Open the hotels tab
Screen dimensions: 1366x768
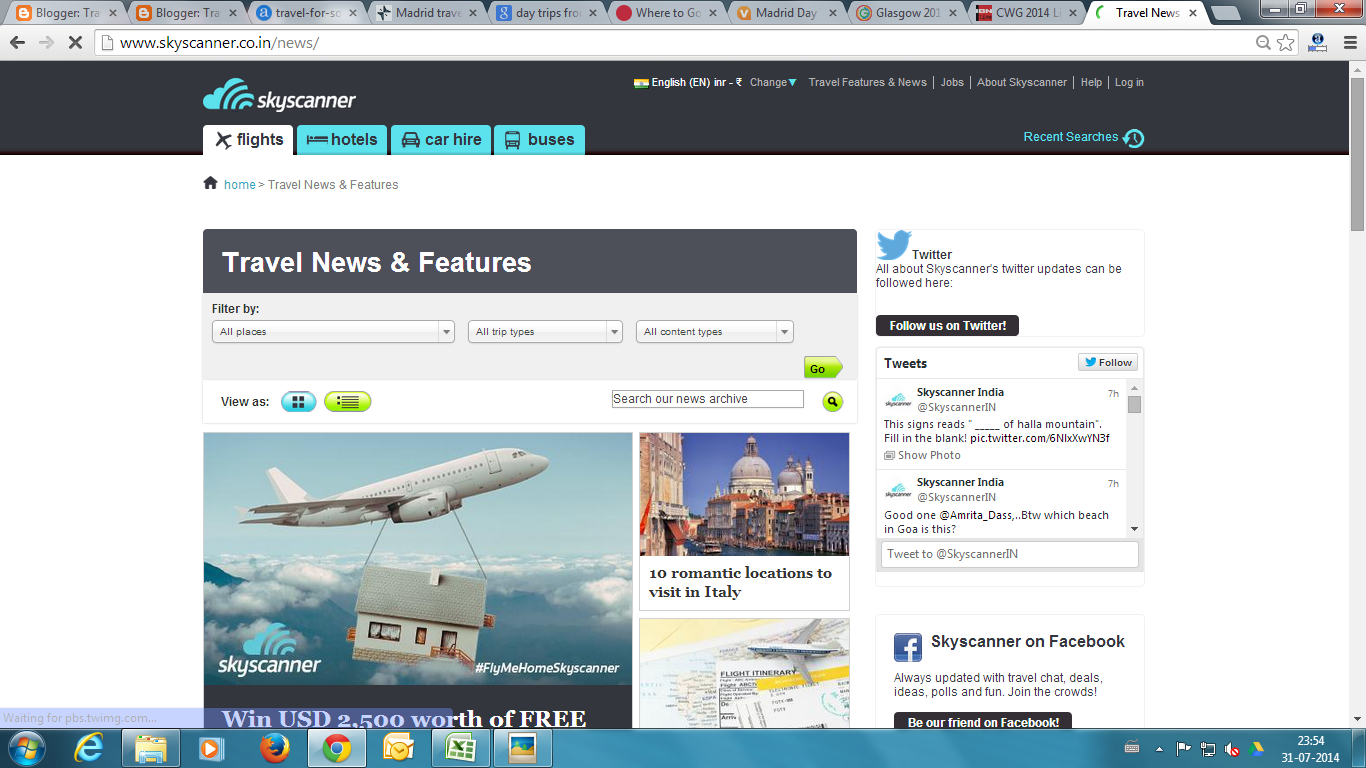click(342, 140)
